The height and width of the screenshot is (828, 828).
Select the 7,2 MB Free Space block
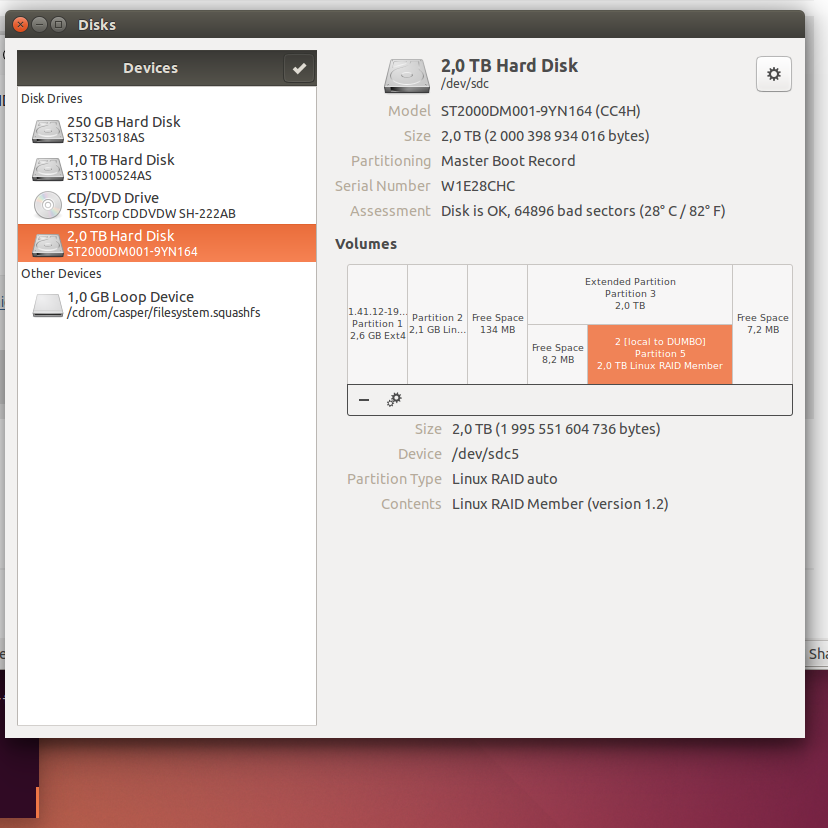click(x=762, y=324)
